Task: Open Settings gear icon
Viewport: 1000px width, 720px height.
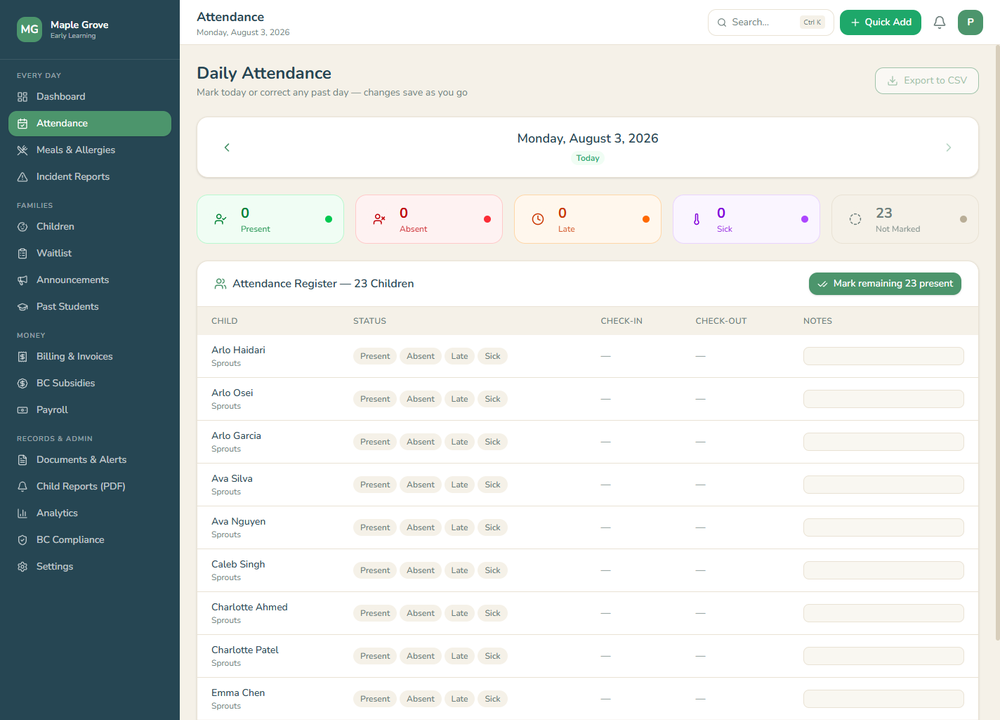Action: [x=22, y=568]
